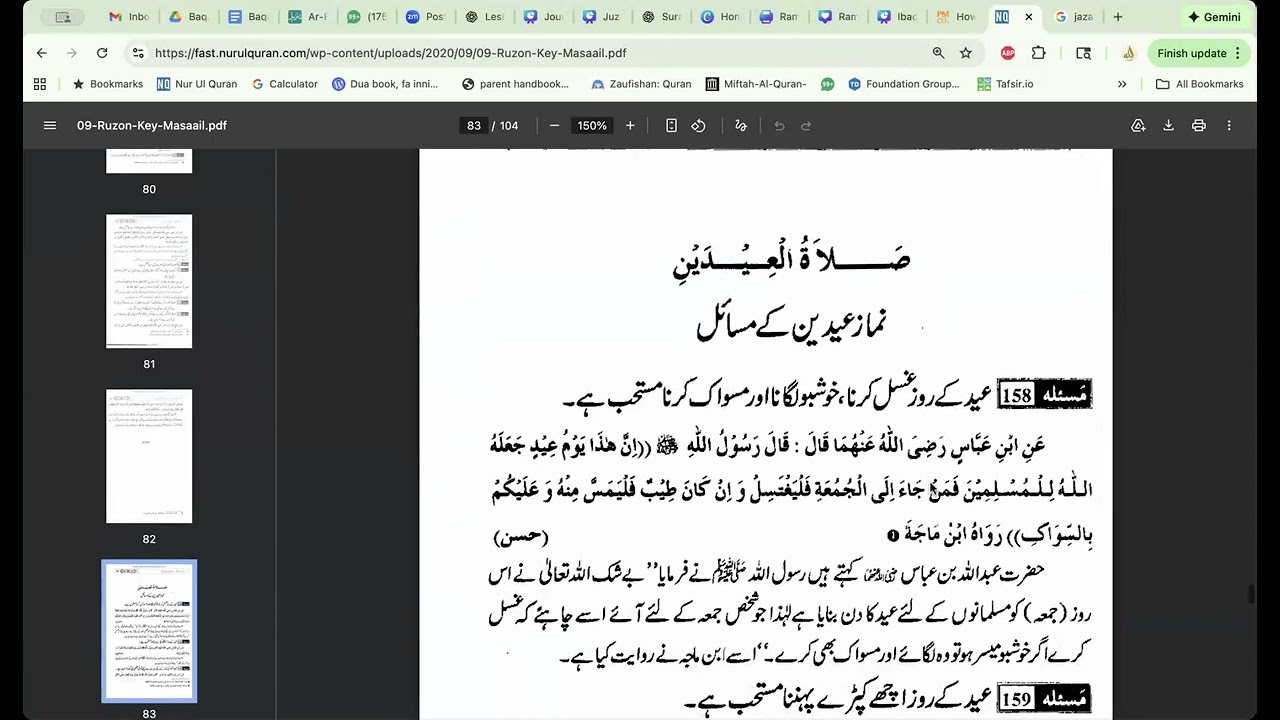Screen dimensions: 1280x720
Task: Click the masala 158 label in document
Action: 1045,395
